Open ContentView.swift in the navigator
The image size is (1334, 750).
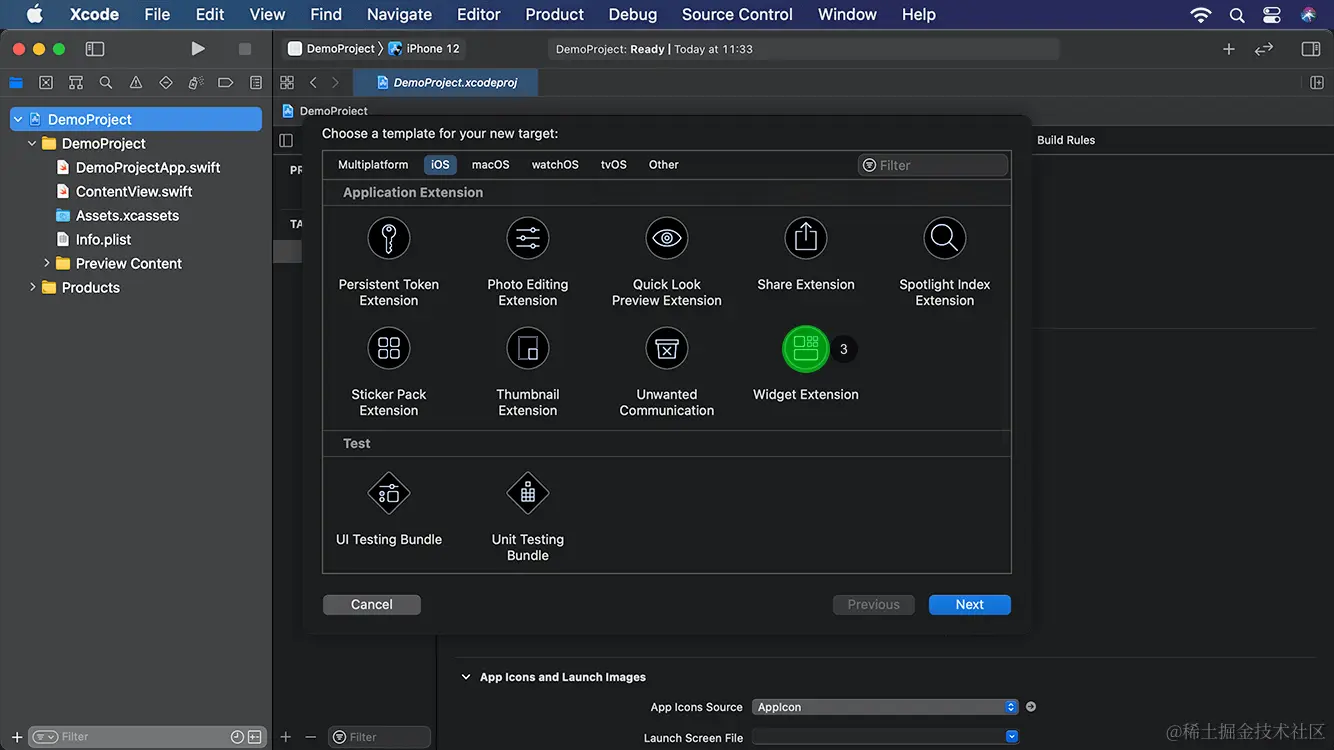(x=134, y=191)
